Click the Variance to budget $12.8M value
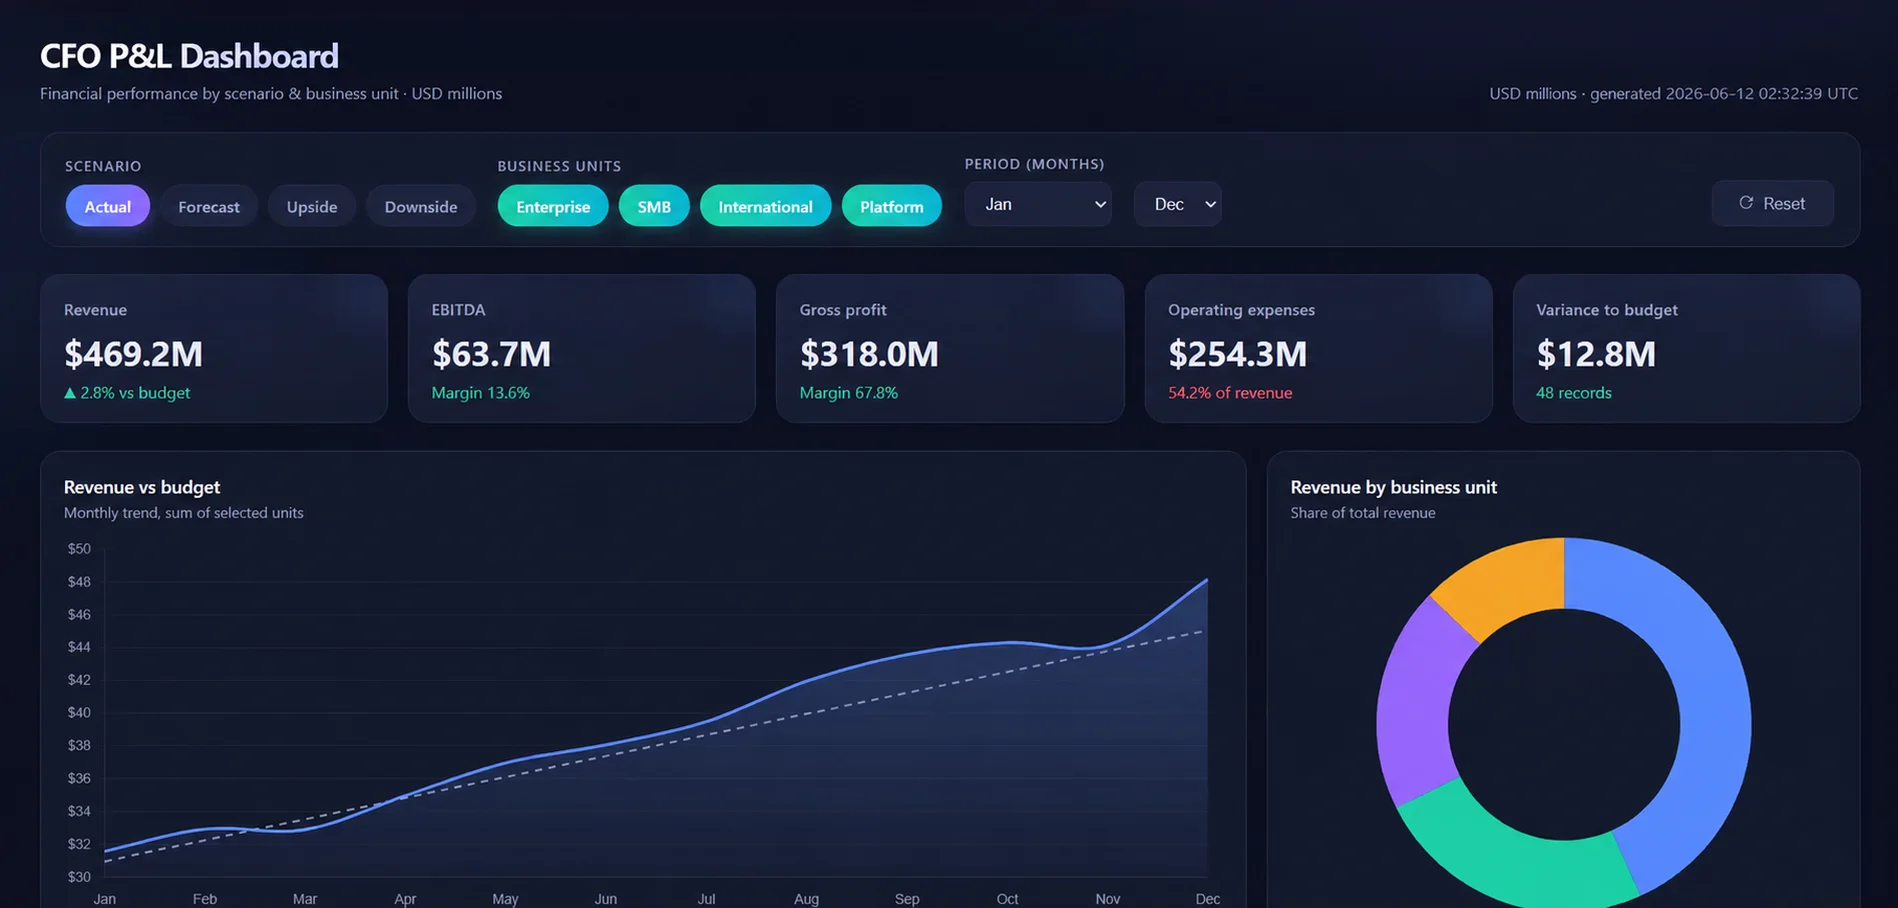The image size is (1898, 908). coord(1596,354)
